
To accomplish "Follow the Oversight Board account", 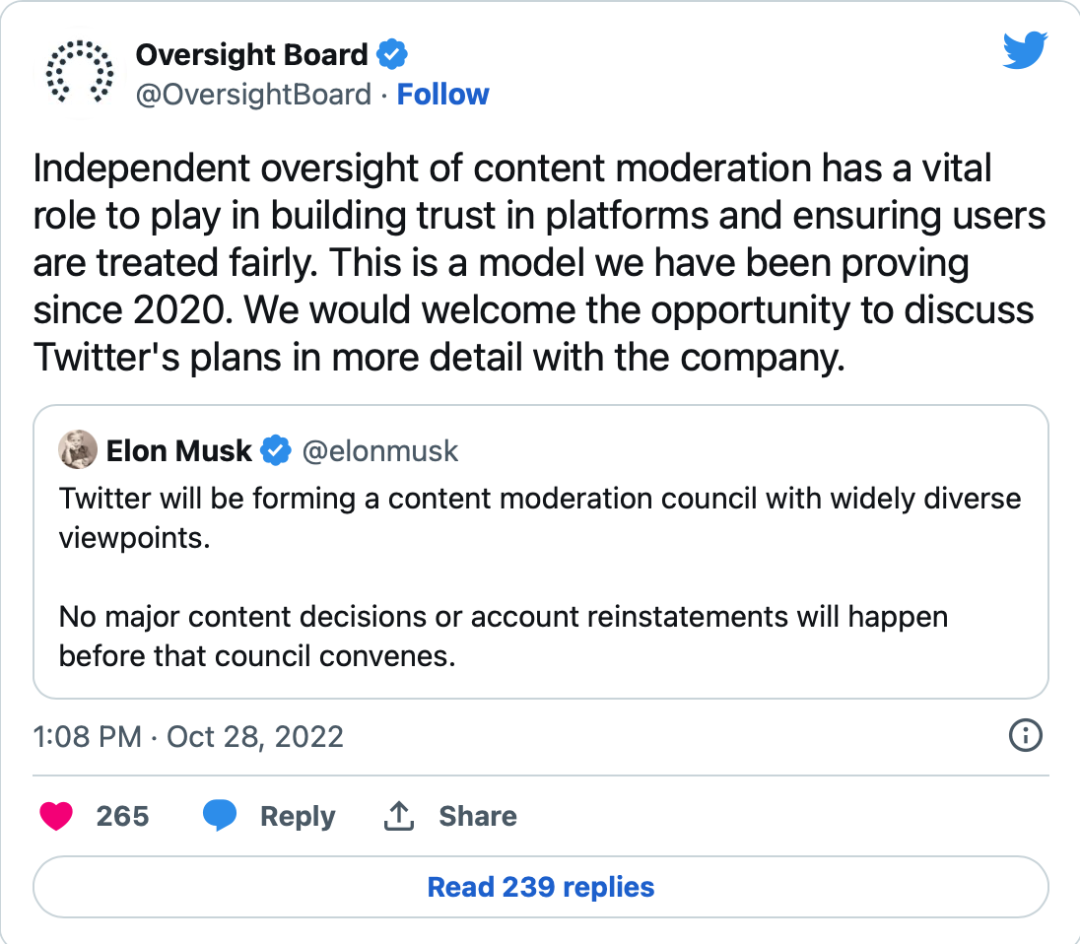I will (443, 95).
